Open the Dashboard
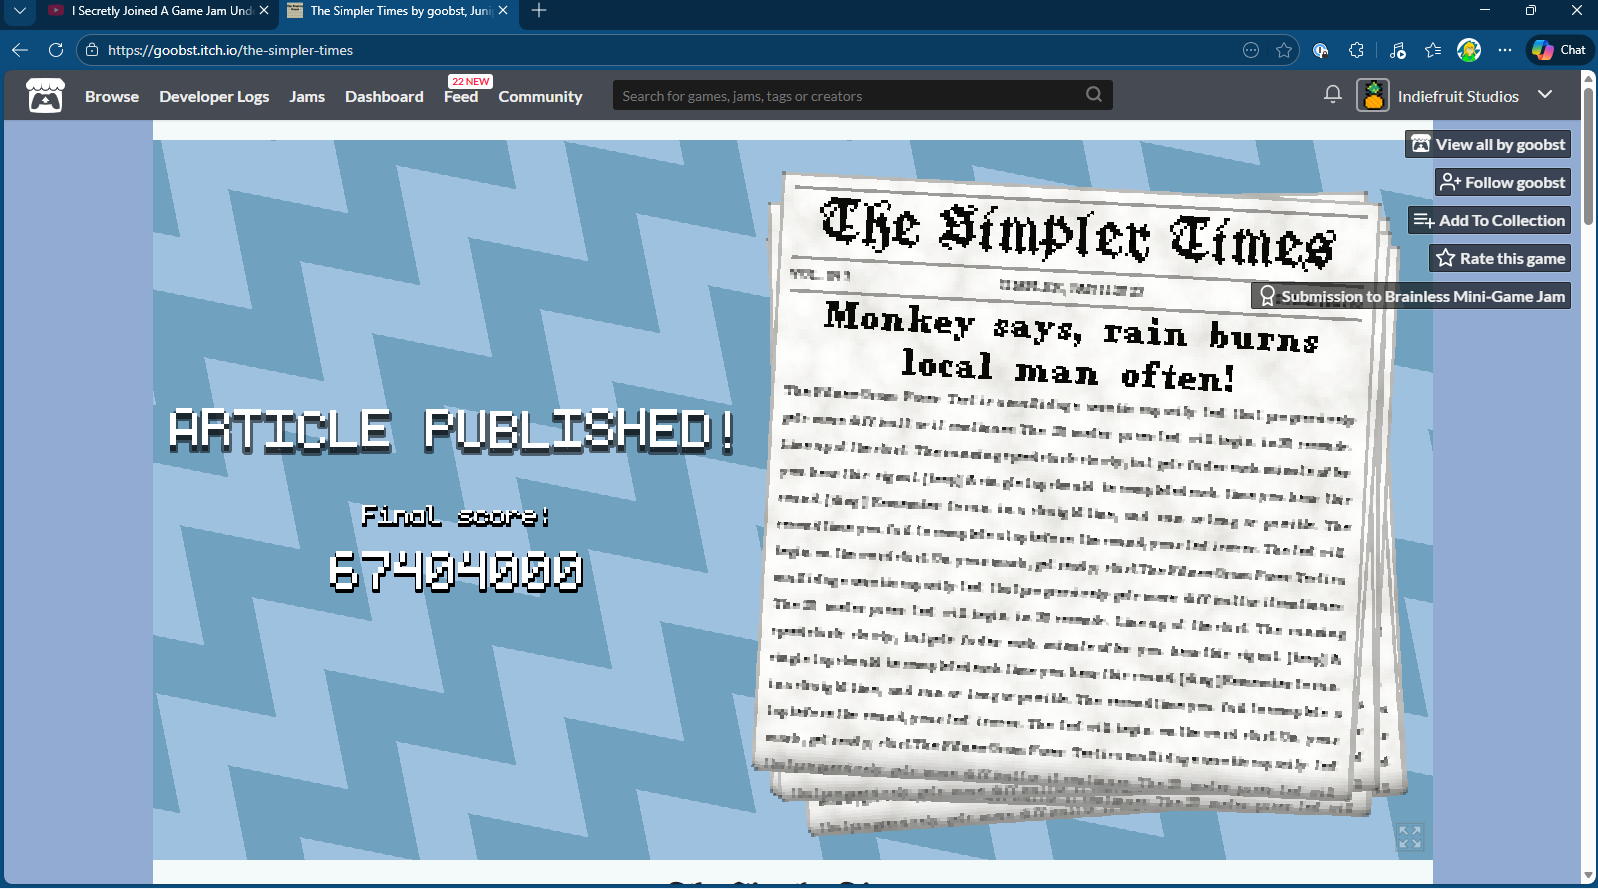 click(x=384, y=96)
